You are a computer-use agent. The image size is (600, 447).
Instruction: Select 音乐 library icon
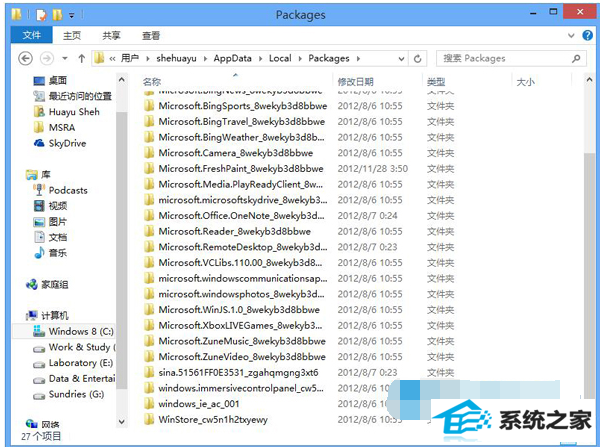[x=39, y=253]
